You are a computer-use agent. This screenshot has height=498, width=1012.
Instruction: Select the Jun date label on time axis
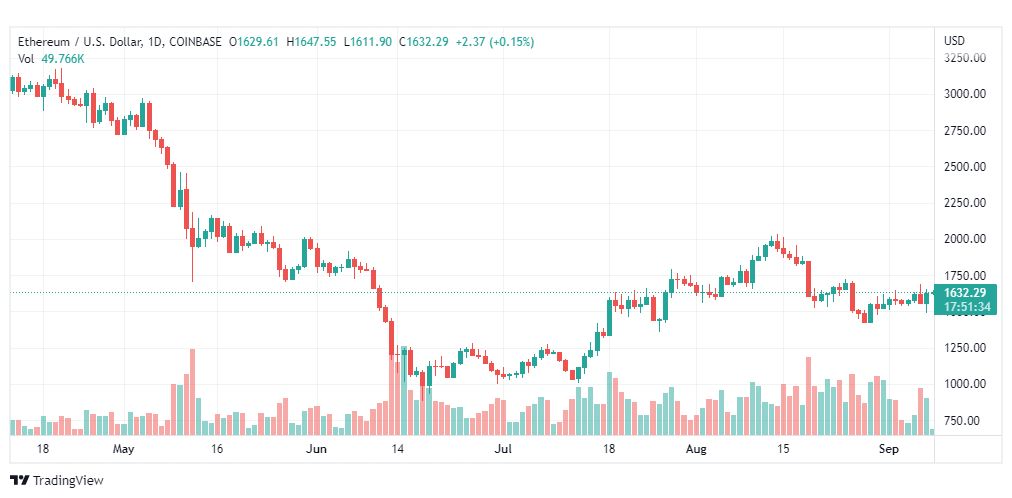(x=316, y=449)
